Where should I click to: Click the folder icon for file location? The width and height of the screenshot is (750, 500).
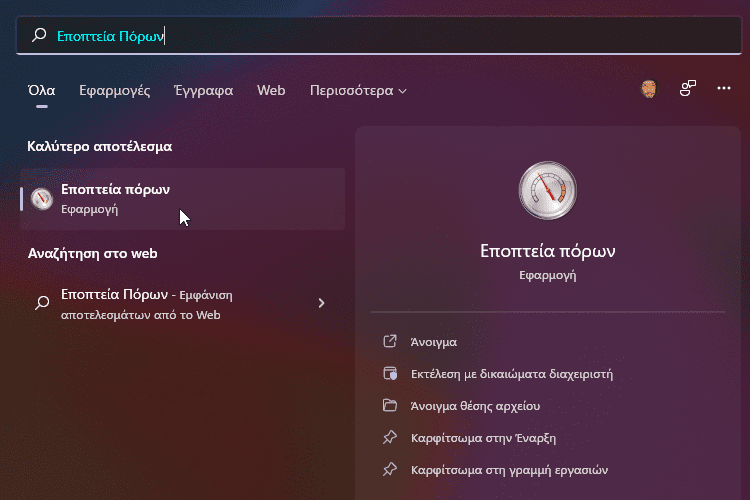point(390,405)
